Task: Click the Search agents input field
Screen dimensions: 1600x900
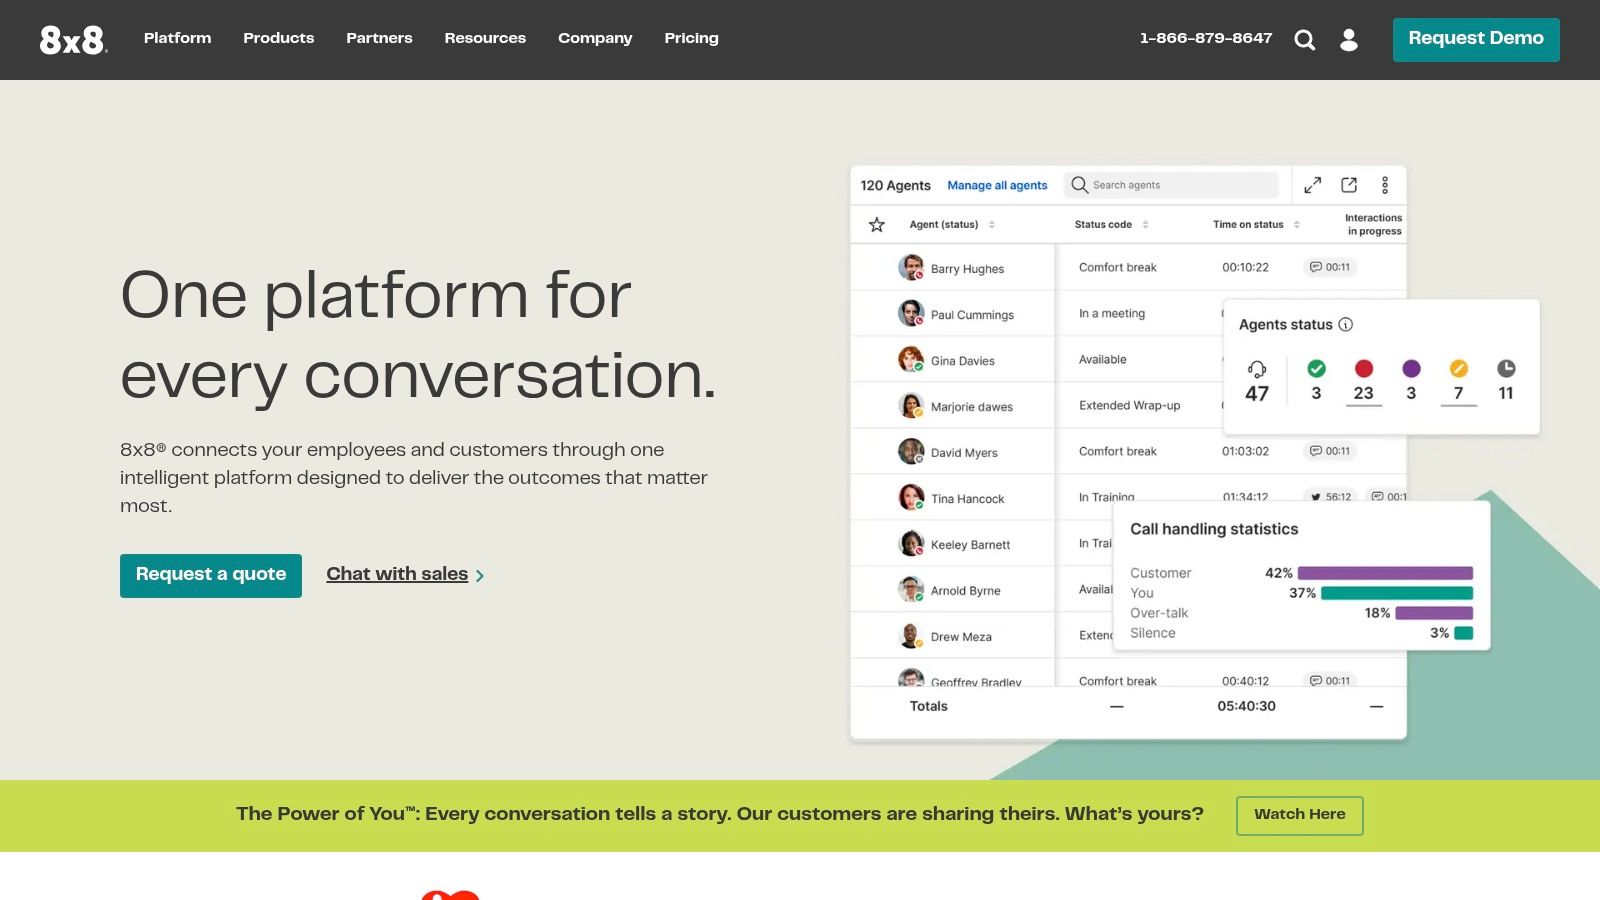Action: [x=1172, y=185]
